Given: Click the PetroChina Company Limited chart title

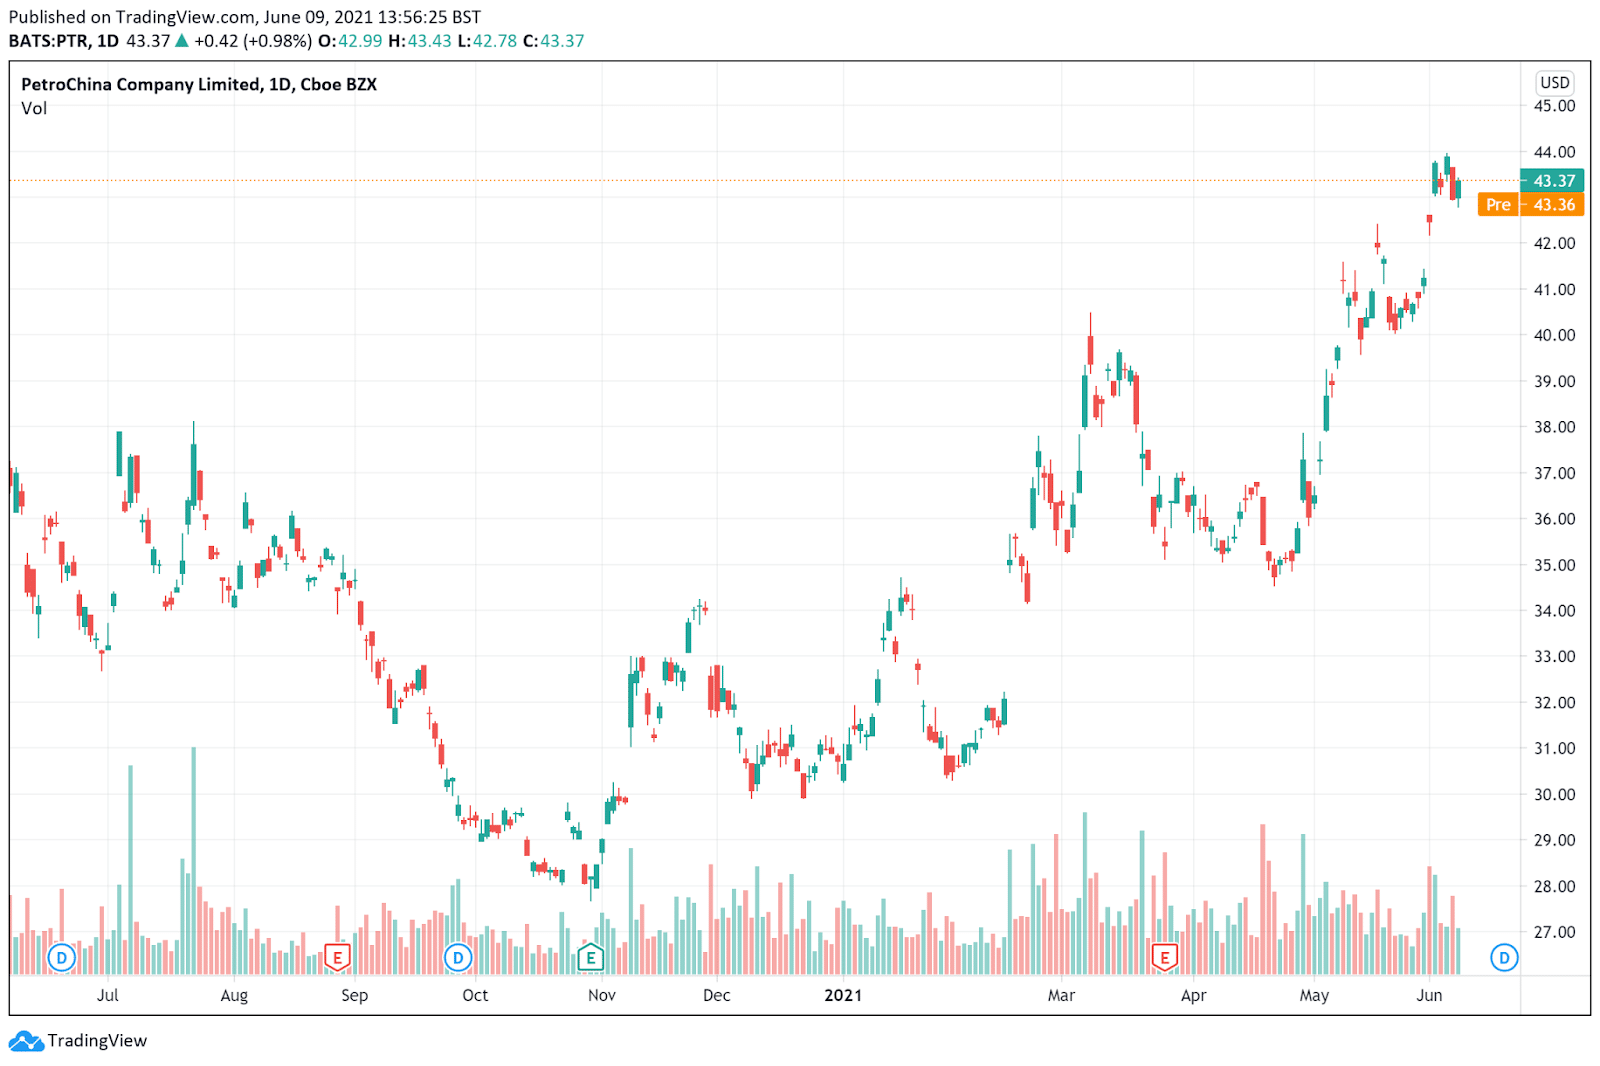Looking at the screenshot, I should pyautogui.click(x=199, y=84).
